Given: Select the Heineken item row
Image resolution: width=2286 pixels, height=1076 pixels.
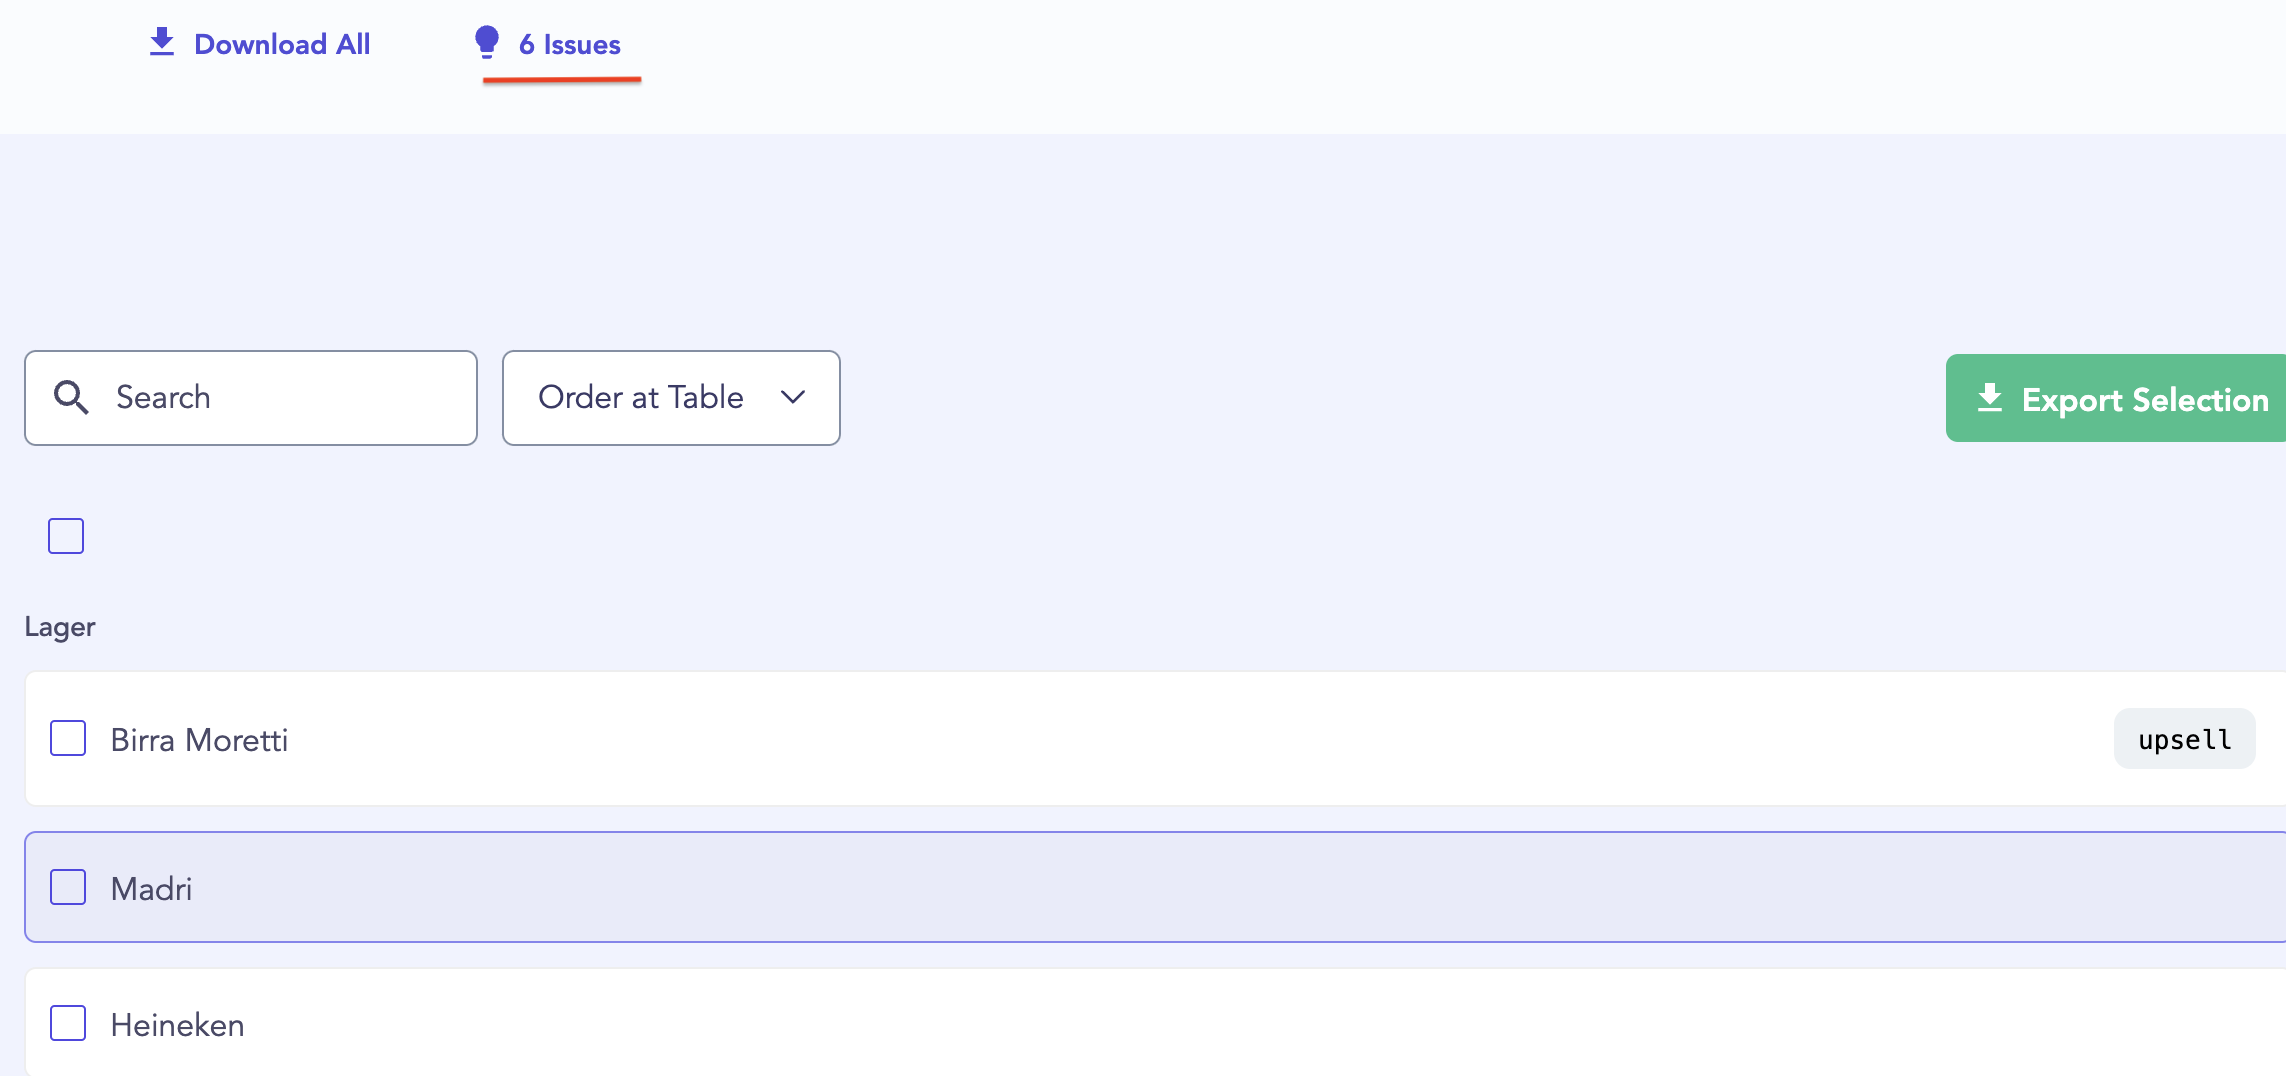Looking at the screenshot, I should tap(1155, 1023).
